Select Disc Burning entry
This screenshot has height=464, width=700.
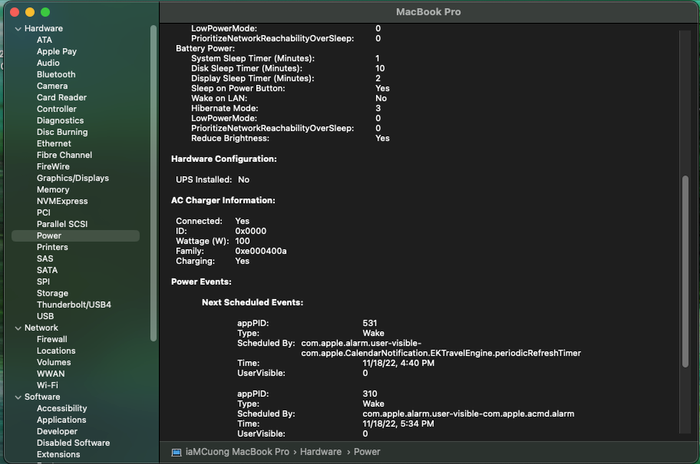point(62,132)
